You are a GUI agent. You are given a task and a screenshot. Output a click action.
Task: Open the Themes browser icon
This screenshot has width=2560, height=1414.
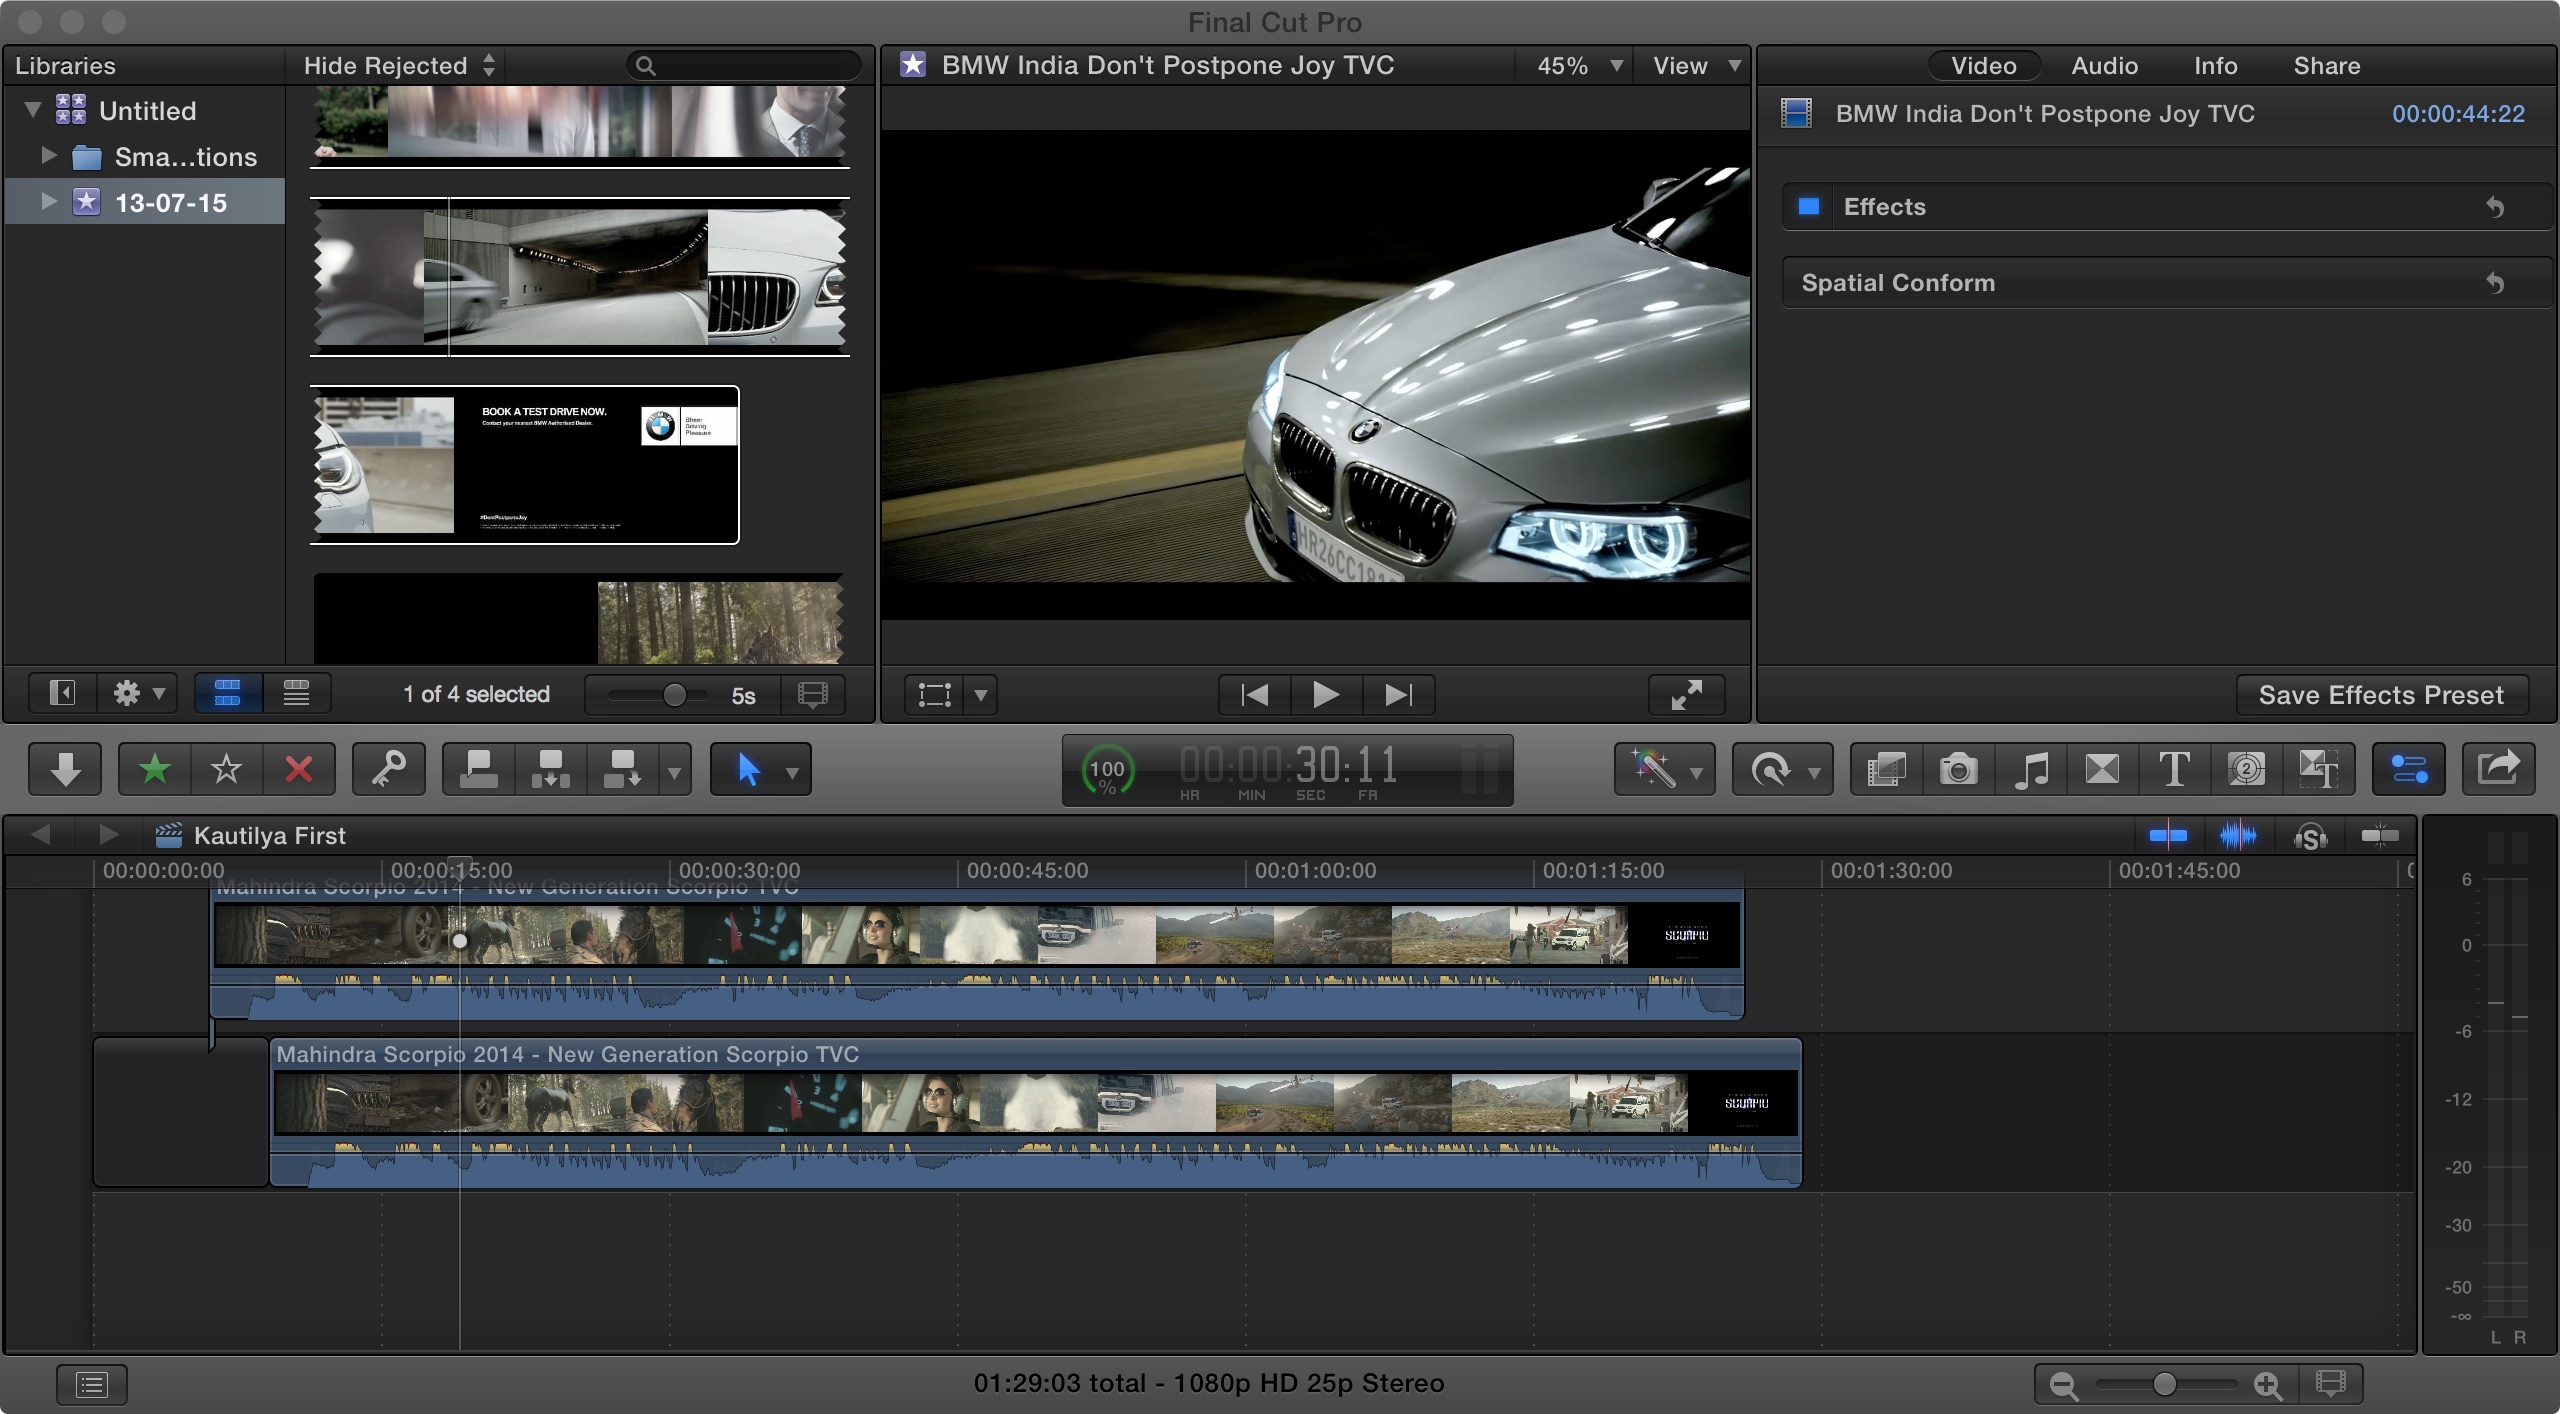pyautogui.click(x=2318, y=769)
